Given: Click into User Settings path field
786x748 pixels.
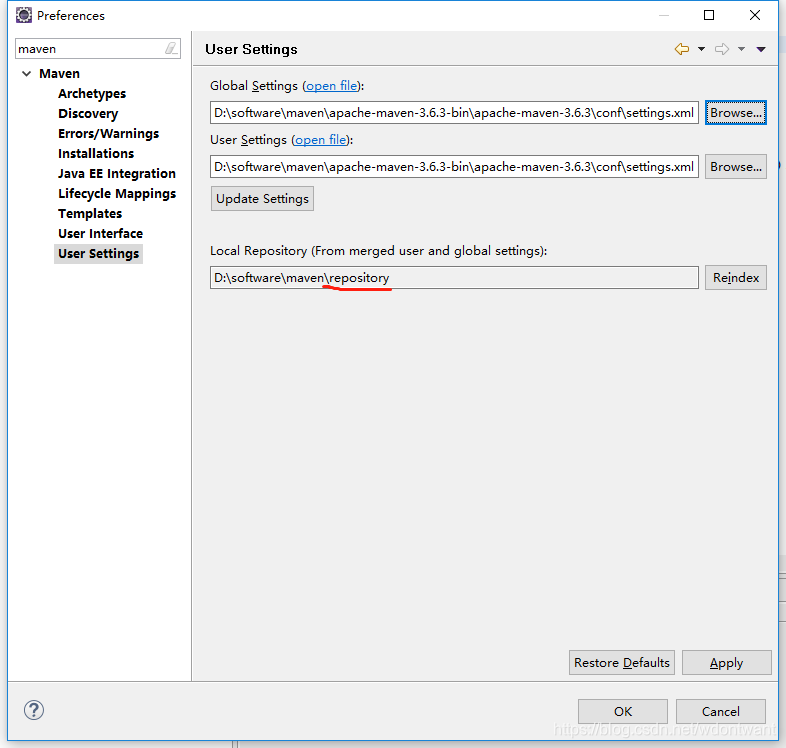Looking at the screenshot, I should coord(454,166).
